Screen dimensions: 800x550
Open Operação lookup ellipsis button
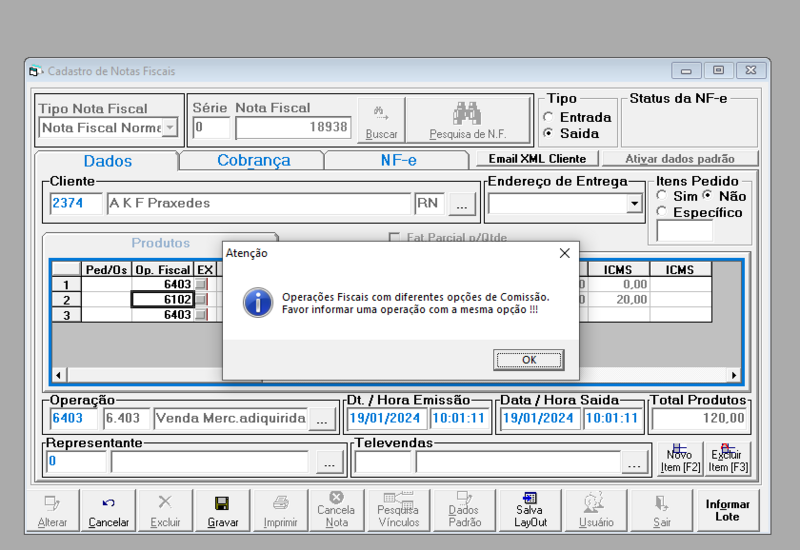(322, 418)
